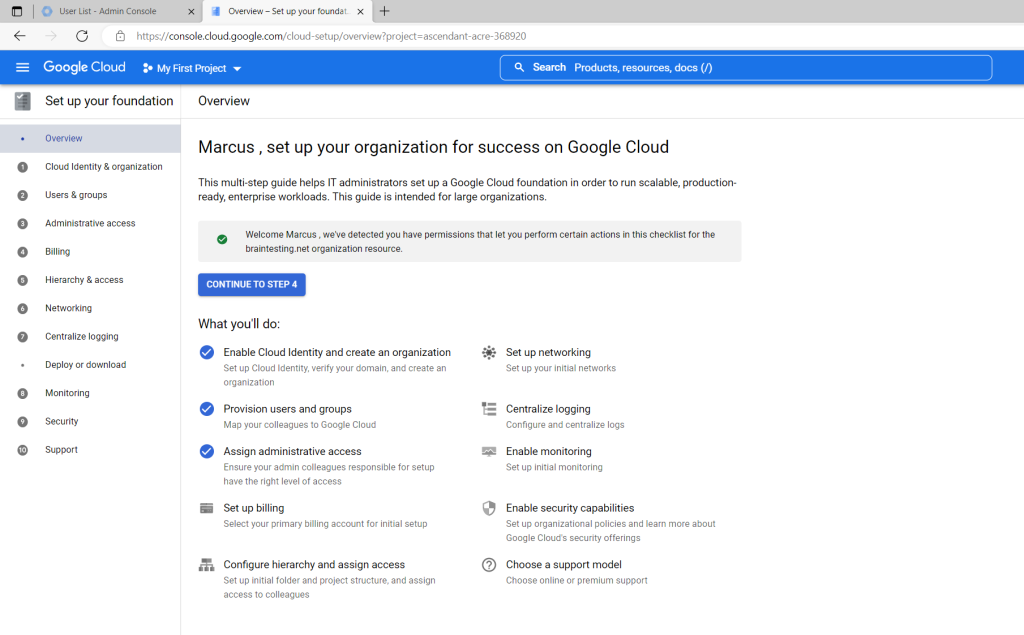1024x635 pixels.
Task: Click step 4 number badge beside Billing
Action: click(22, 252)
